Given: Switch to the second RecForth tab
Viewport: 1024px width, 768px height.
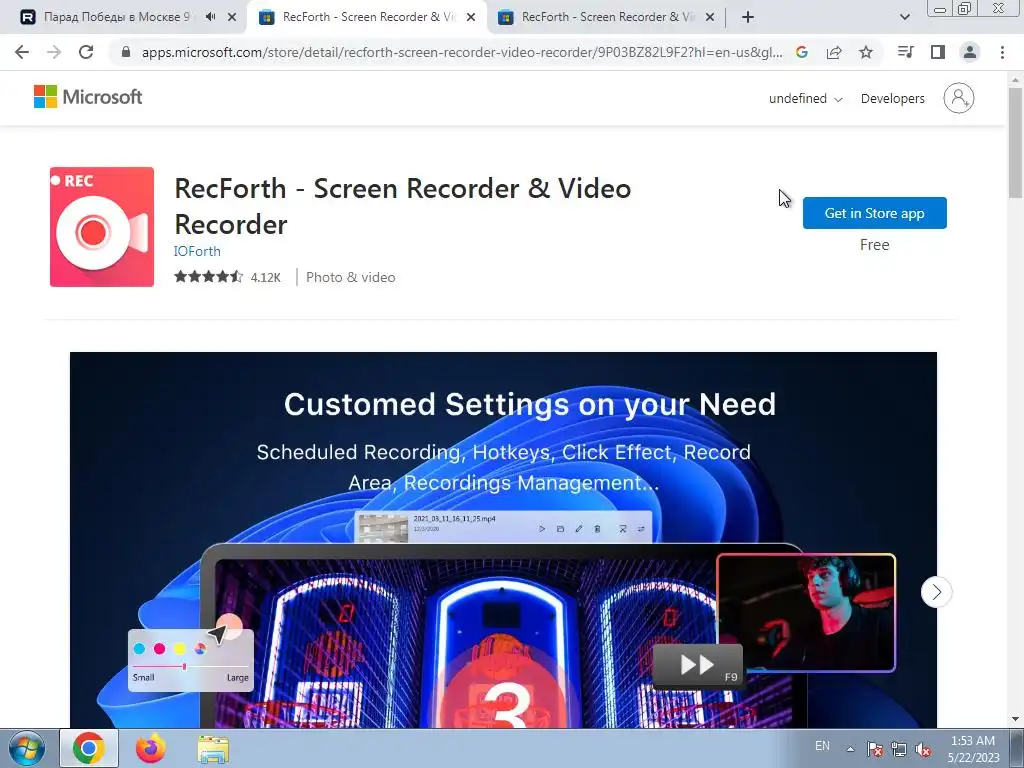Looking at the screenshot, I should (607, 17).
